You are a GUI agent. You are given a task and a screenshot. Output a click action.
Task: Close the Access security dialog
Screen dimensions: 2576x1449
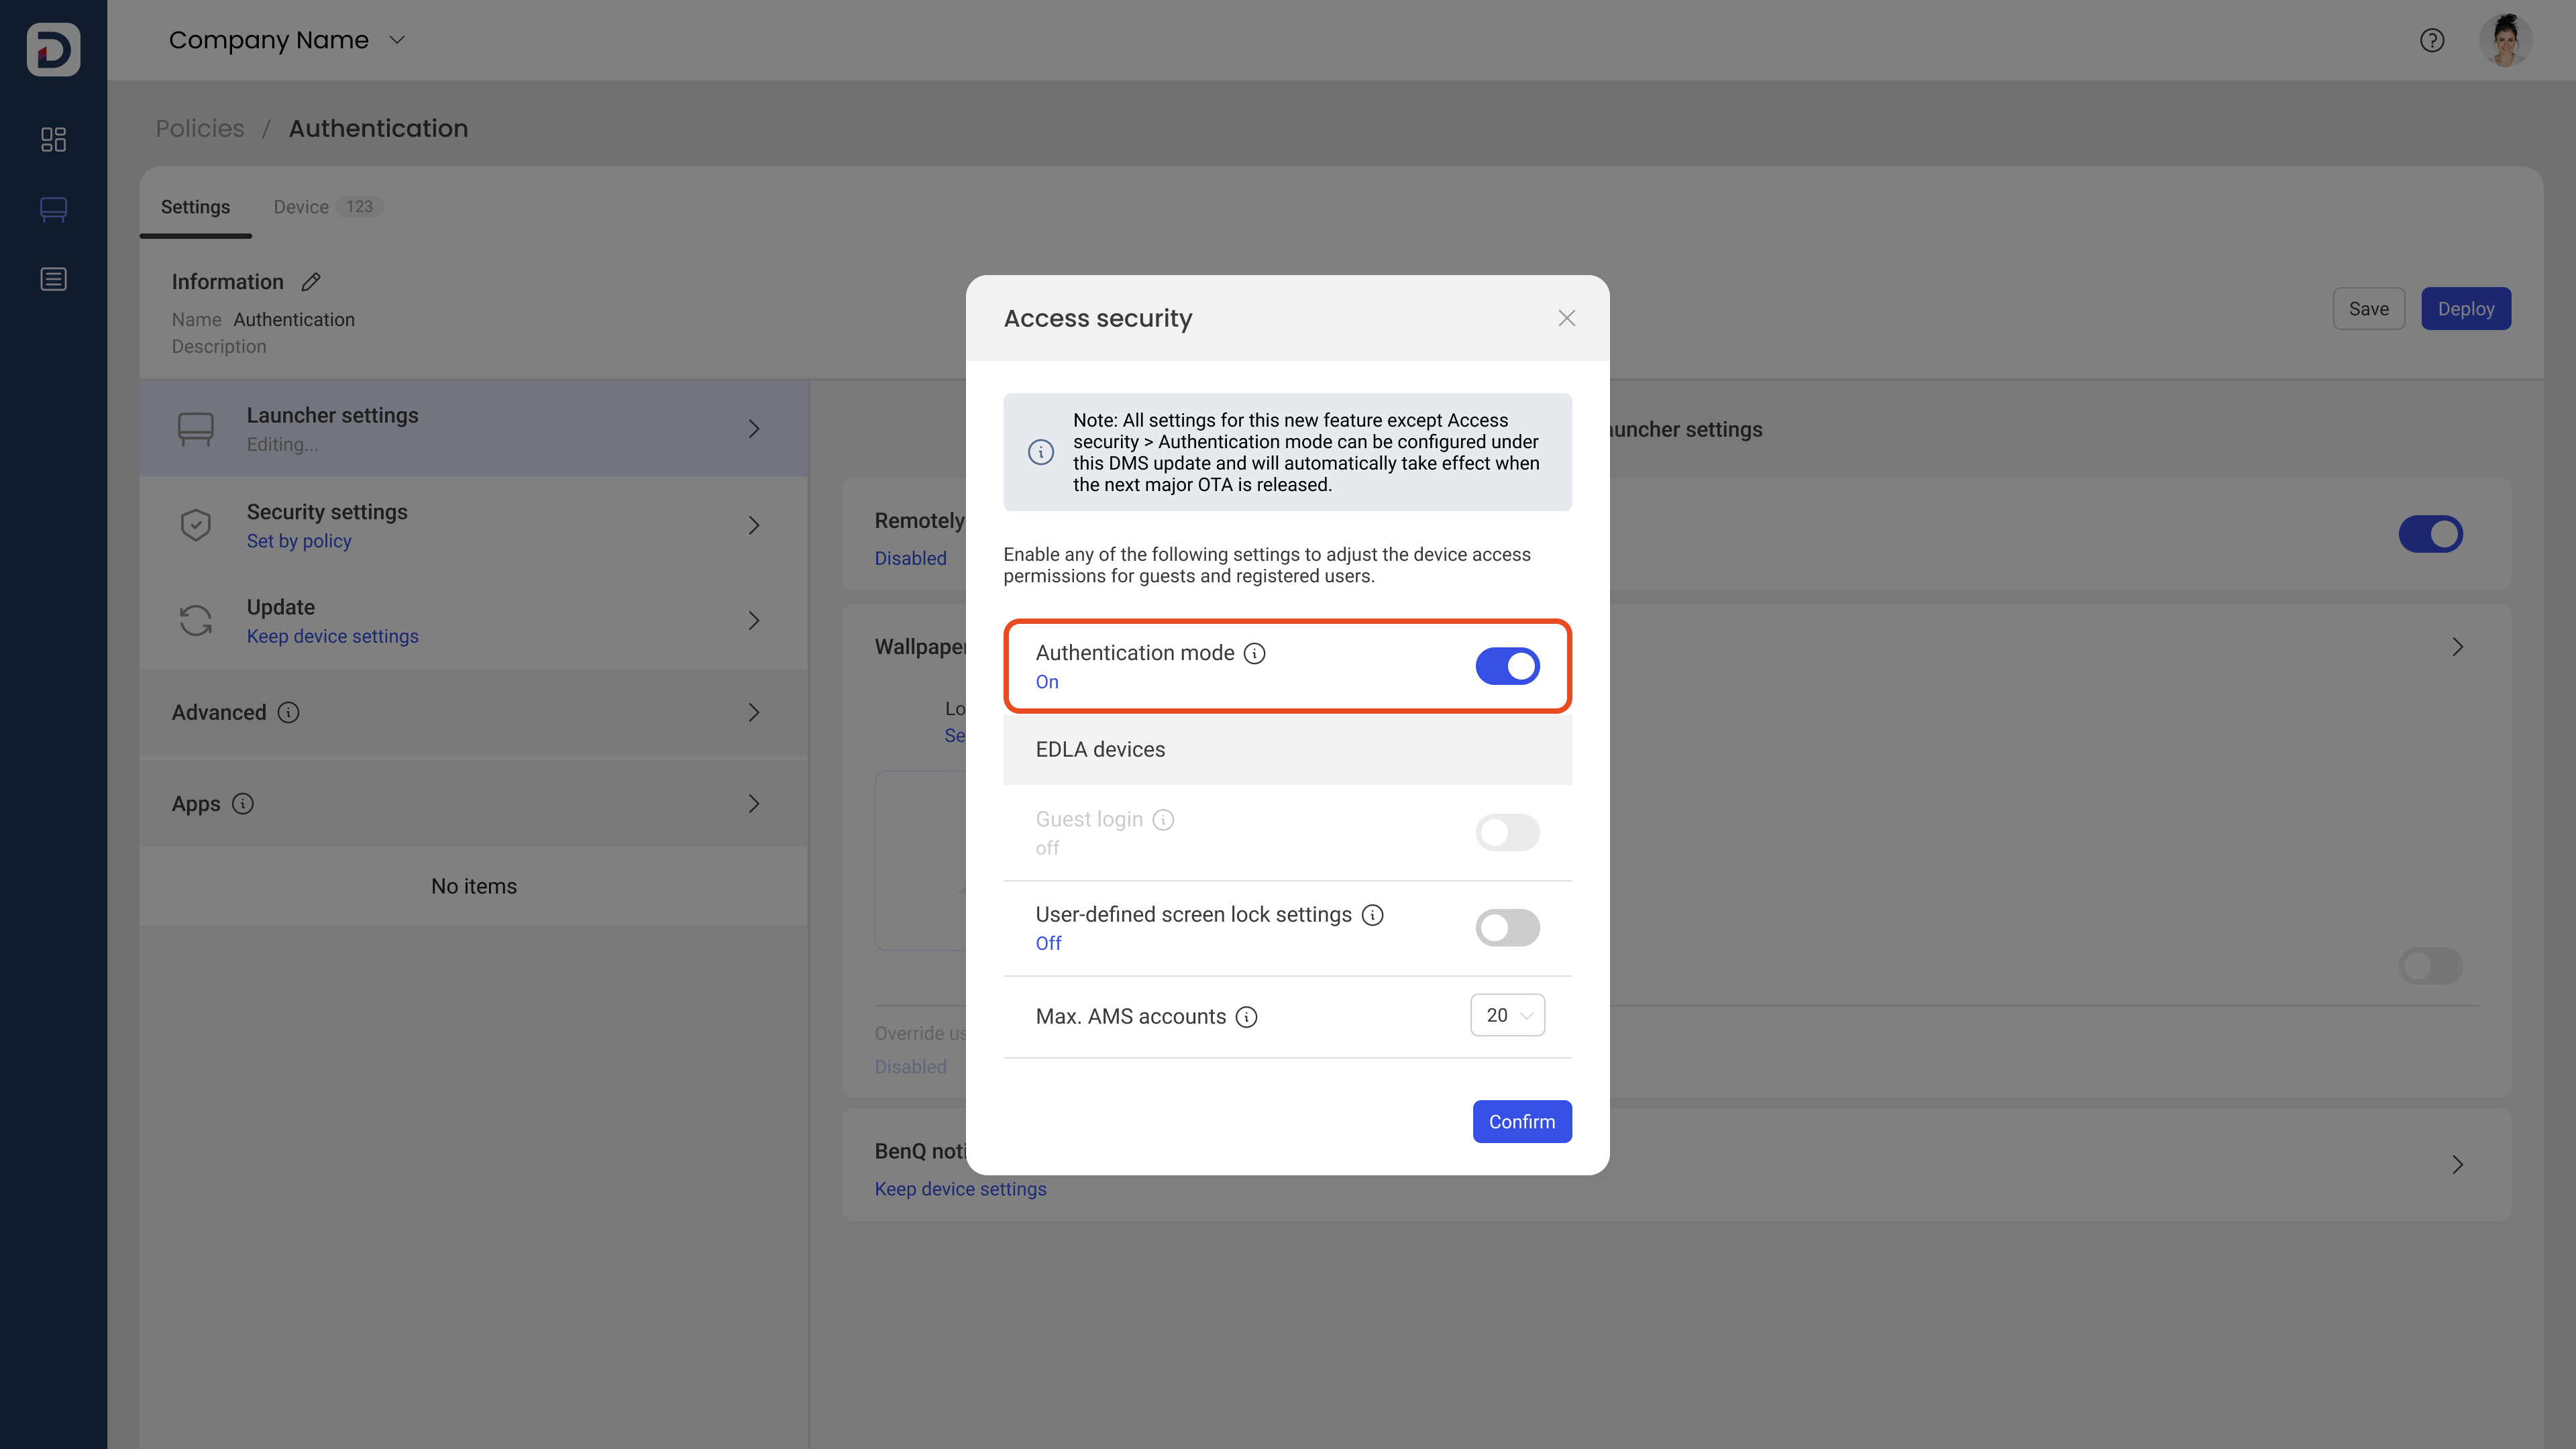[1566, 318]
